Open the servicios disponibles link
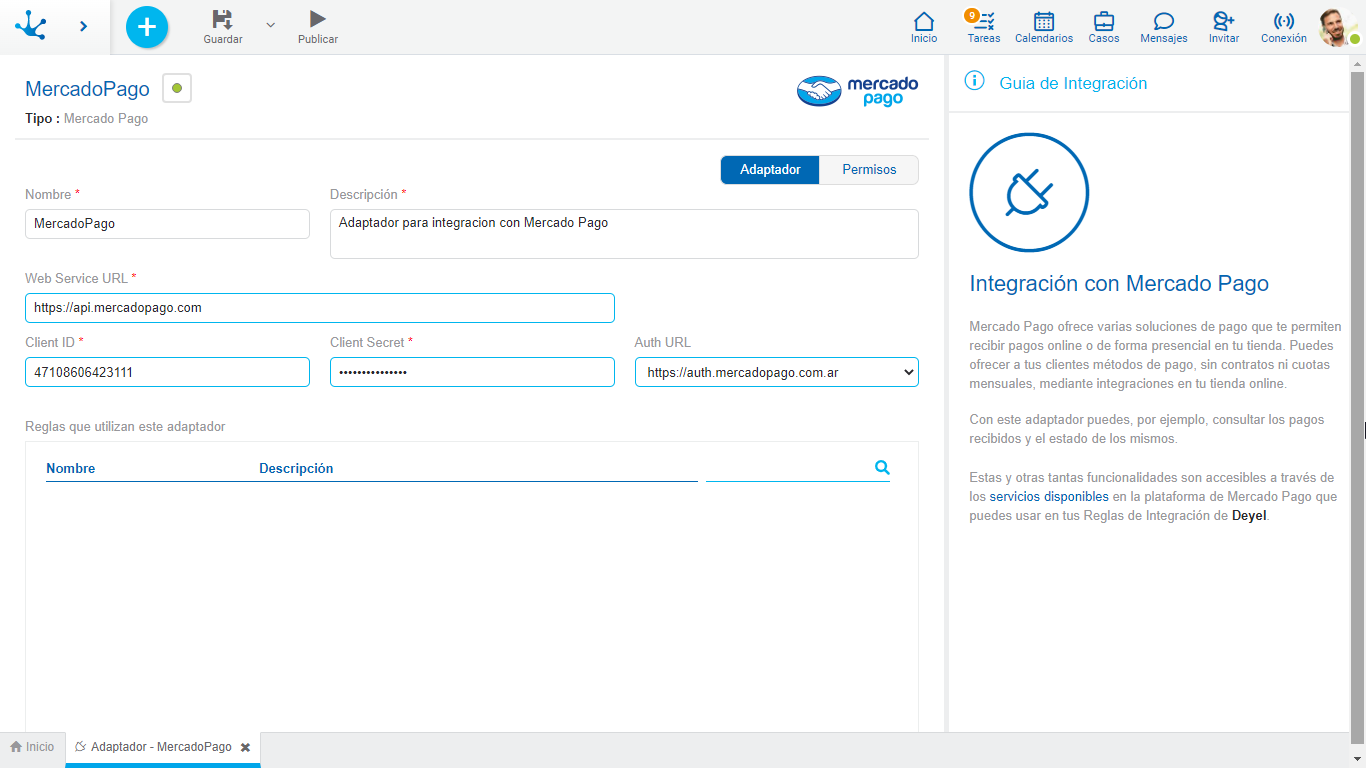The height and width of the screenshot is (768, 1366). [1049, 497]
